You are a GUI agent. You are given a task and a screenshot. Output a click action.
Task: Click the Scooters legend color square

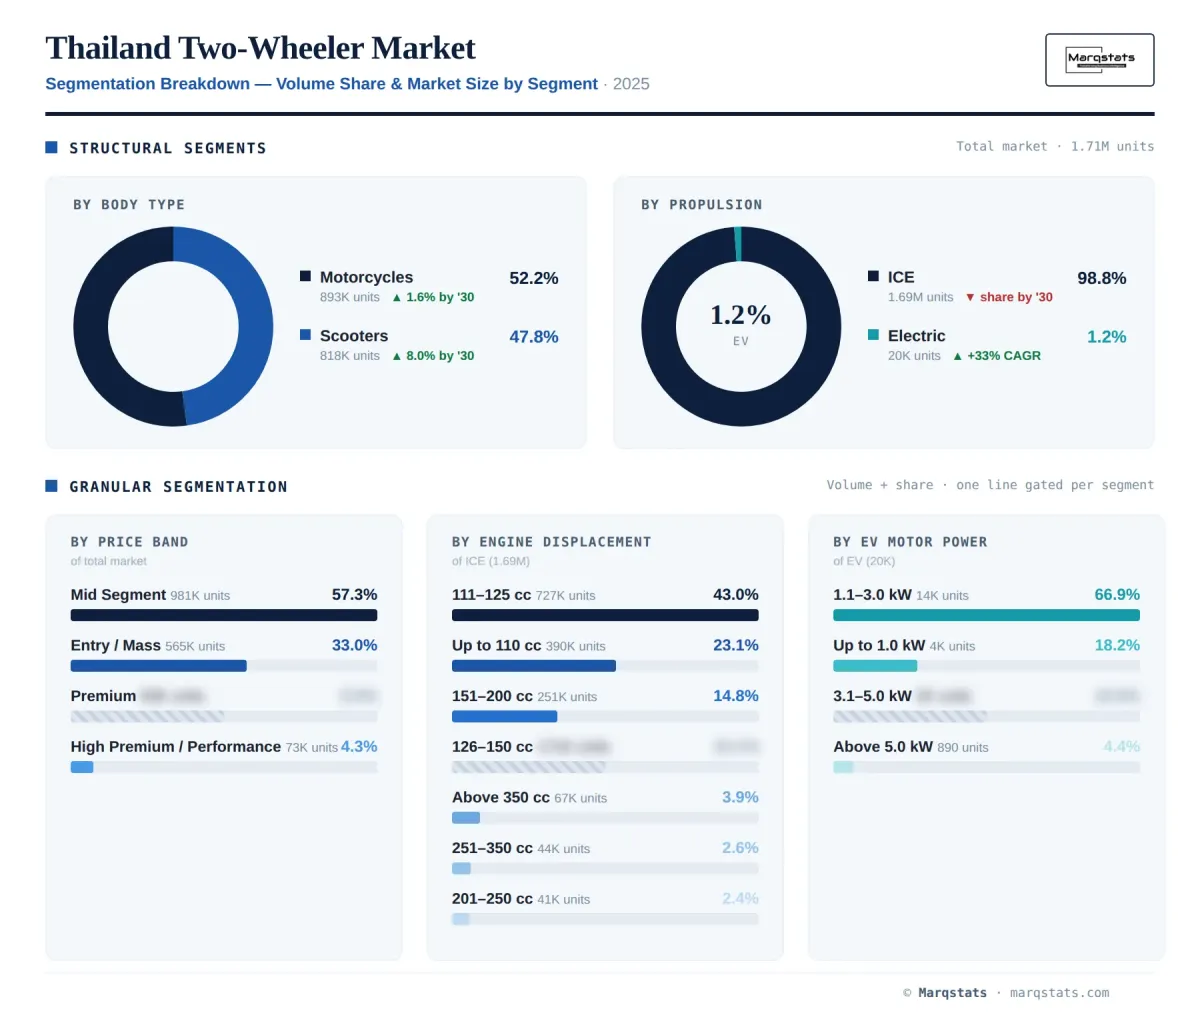[305, 335]
